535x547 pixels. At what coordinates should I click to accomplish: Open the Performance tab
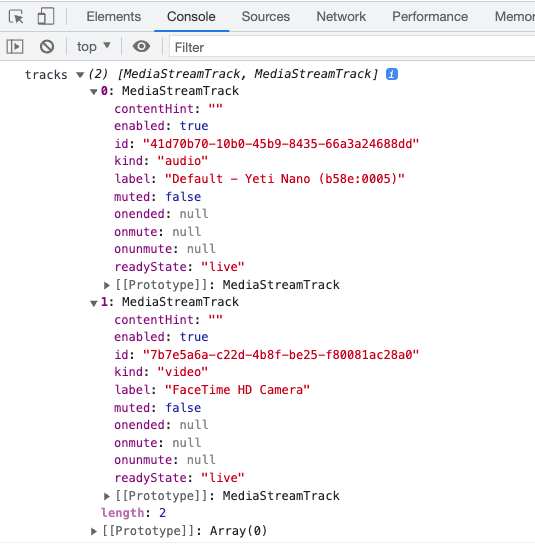coord(430,16)
